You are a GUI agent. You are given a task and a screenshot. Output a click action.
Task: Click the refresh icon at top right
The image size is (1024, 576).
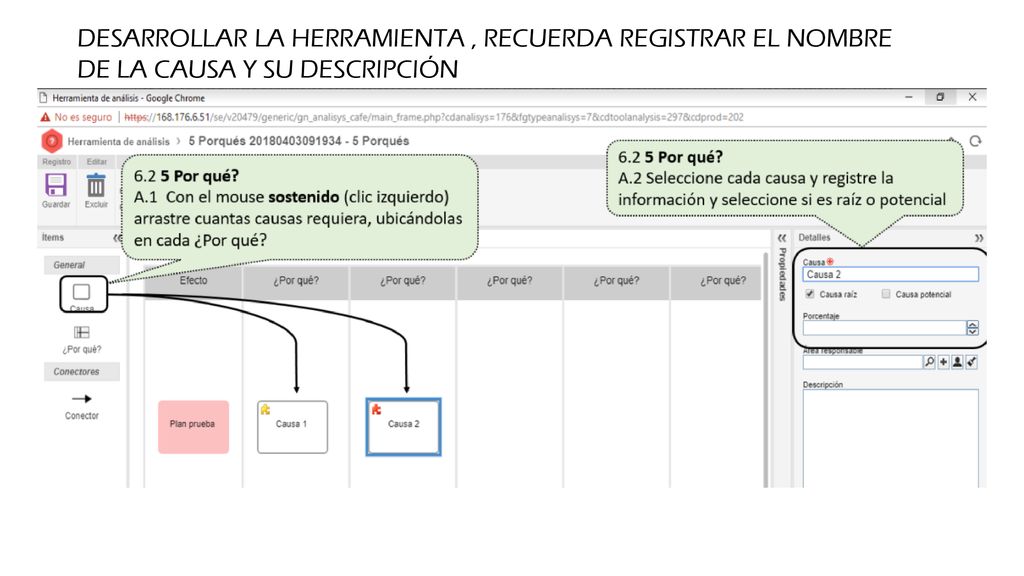pos(975,141)
